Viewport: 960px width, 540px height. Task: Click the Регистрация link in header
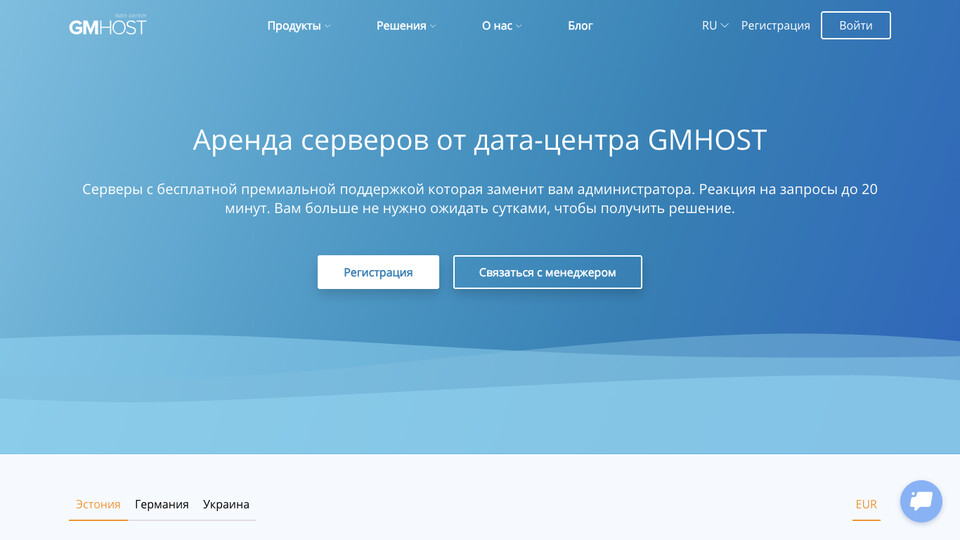click(775, 26)
